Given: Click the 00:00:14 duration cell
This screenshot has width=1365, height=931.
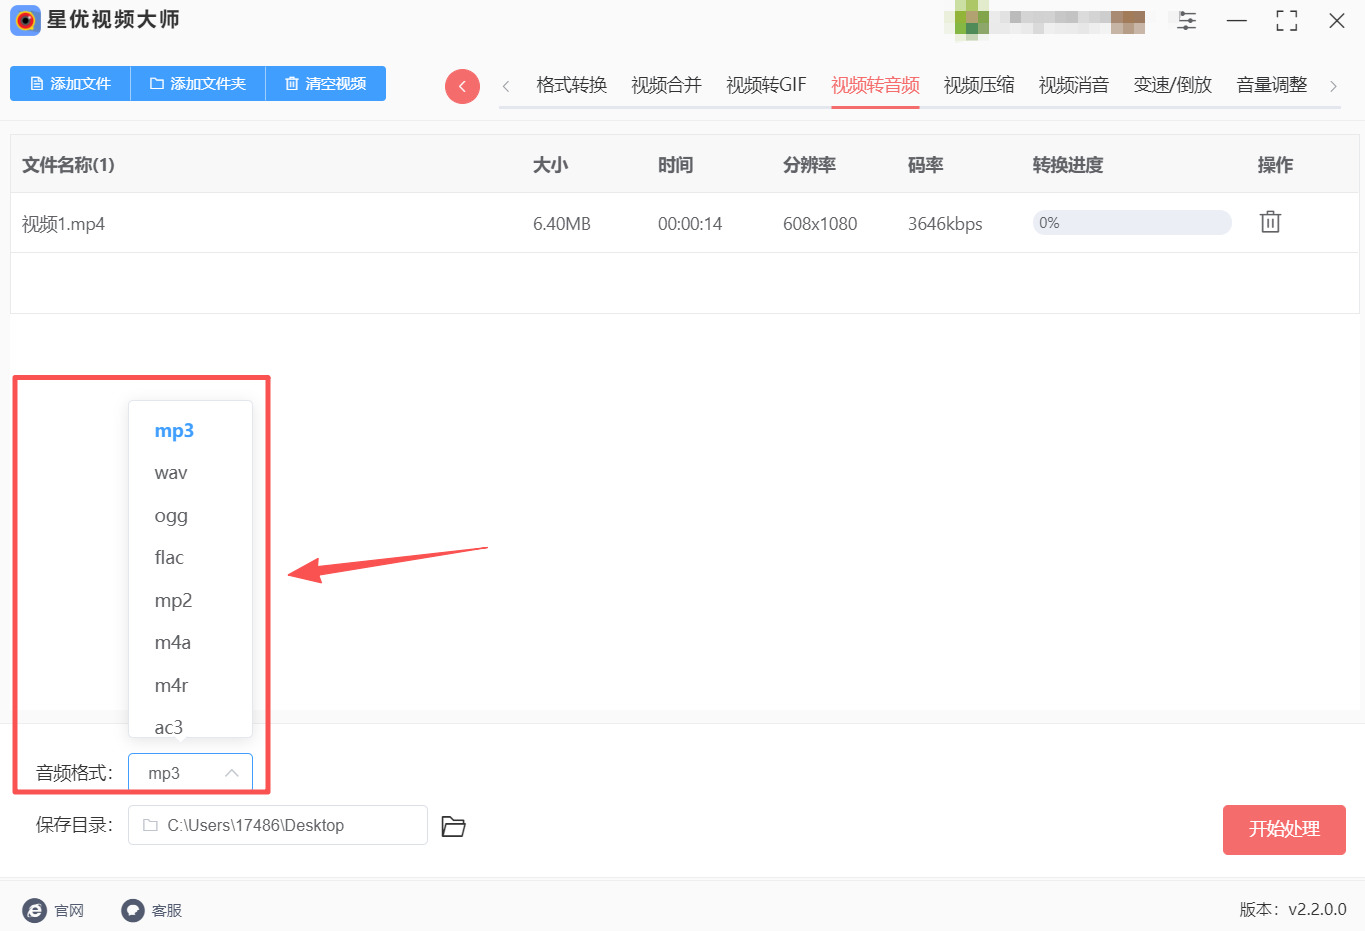Looking at the screenshot, I should pyautogui.click(x=690, y=224).
